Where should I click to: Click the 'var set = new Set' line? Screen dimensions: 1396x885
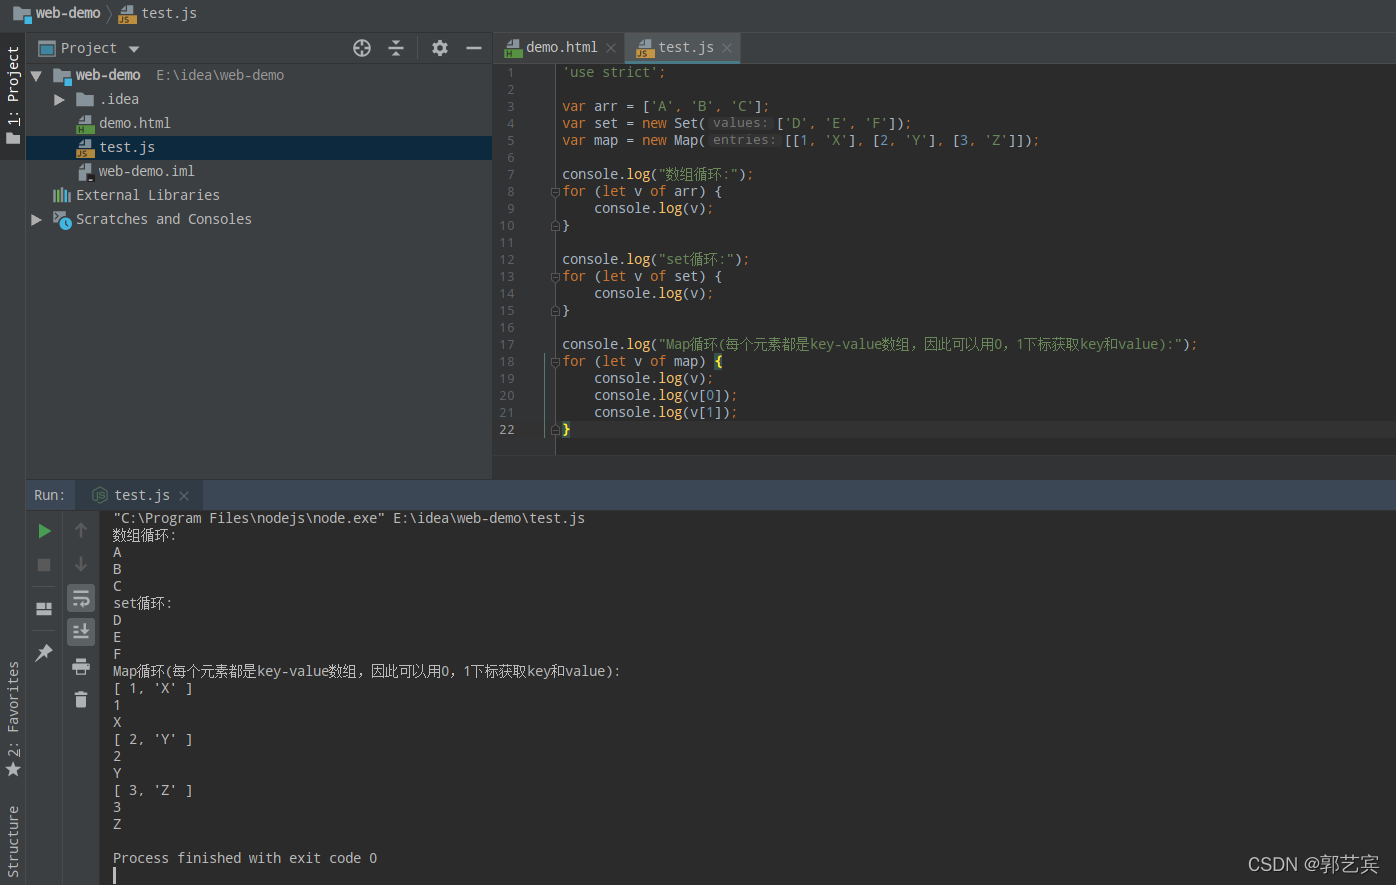(x=737, y=123)
